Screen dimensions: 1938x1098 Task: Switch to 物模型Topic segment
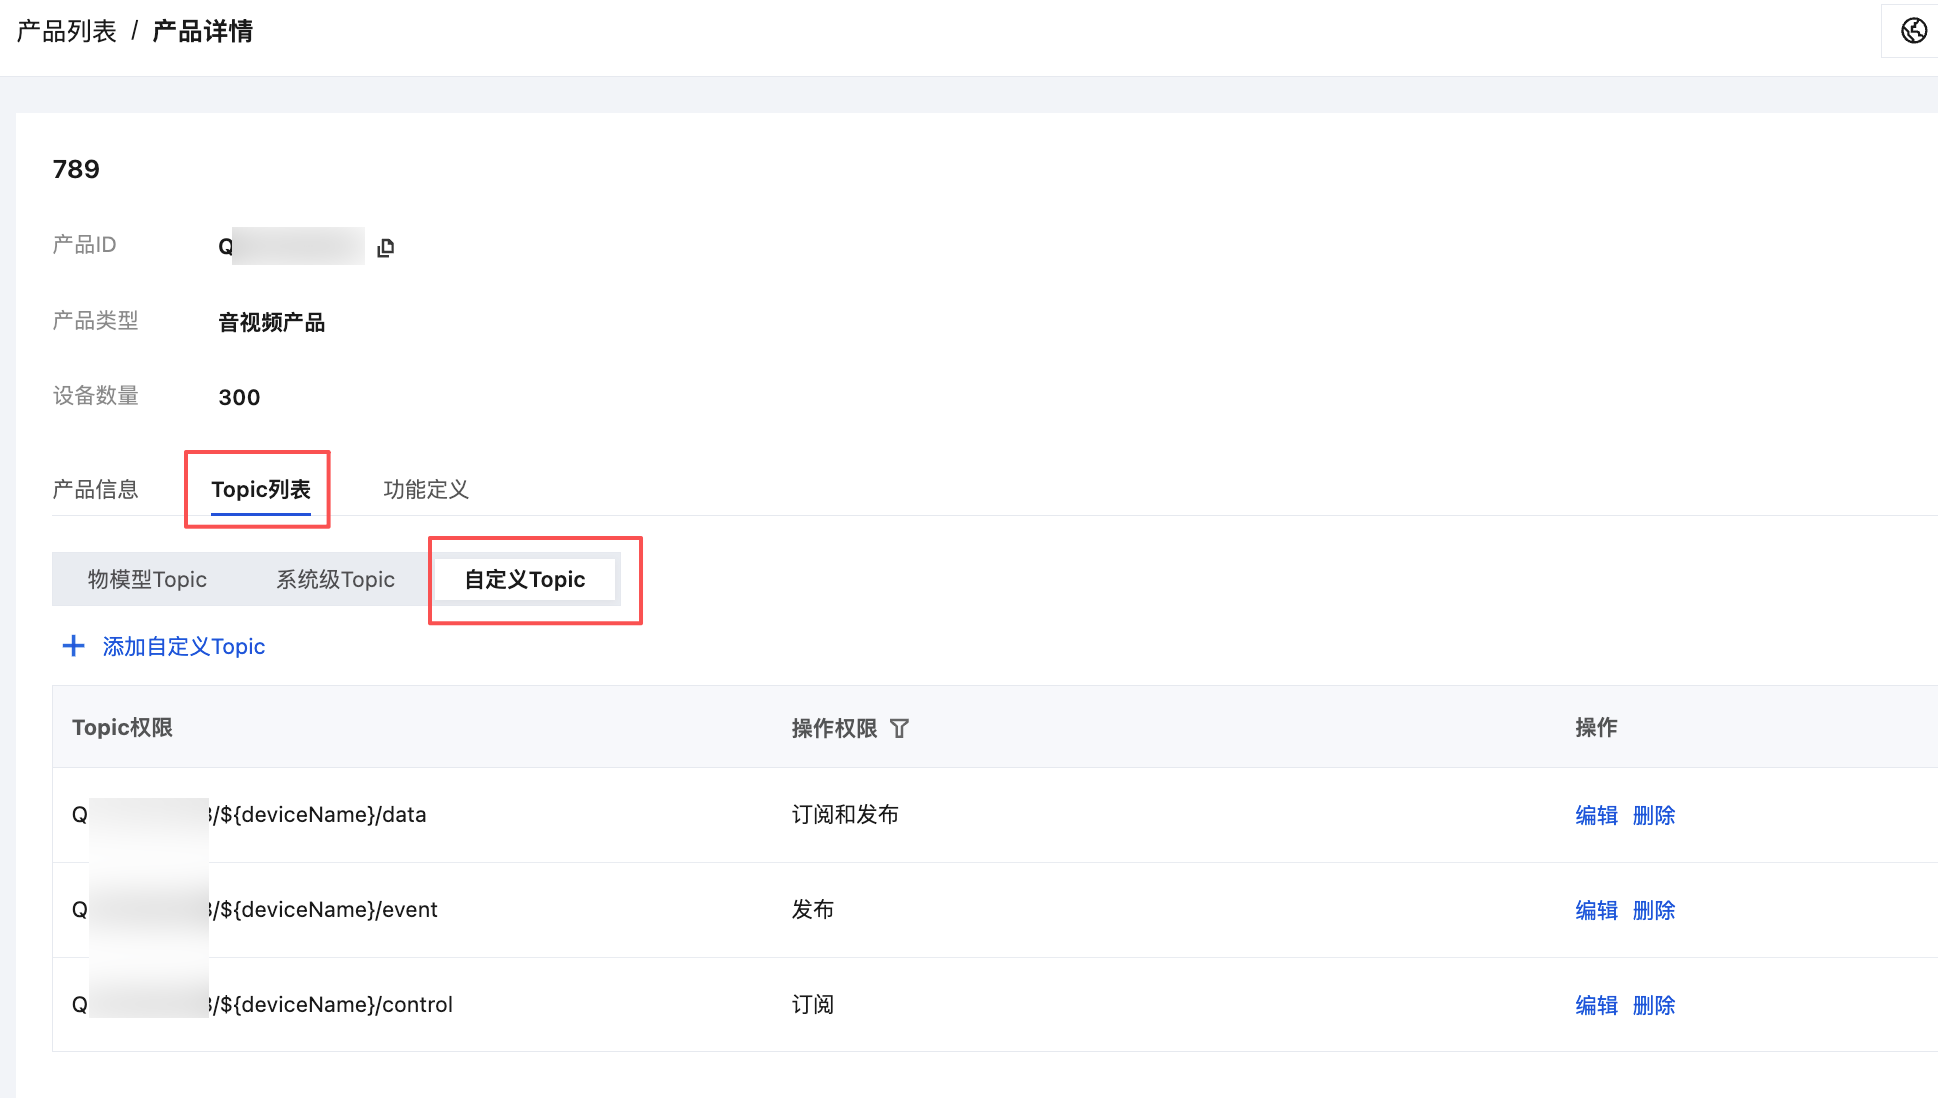click(x=147, y=579)
